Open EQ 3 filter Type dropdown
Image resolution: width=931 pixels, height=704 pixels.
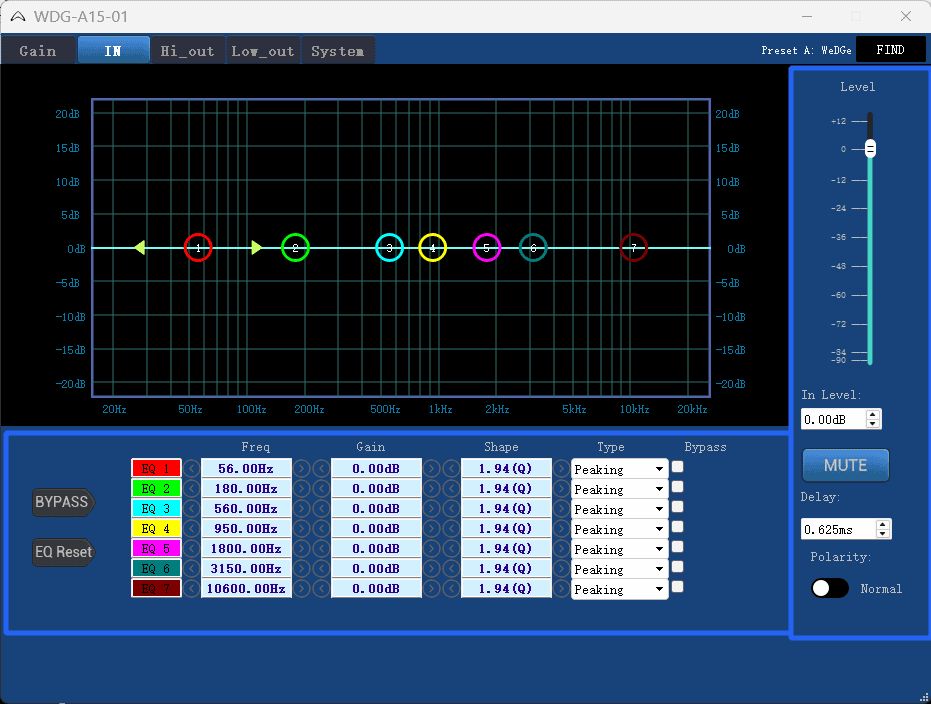619,509
